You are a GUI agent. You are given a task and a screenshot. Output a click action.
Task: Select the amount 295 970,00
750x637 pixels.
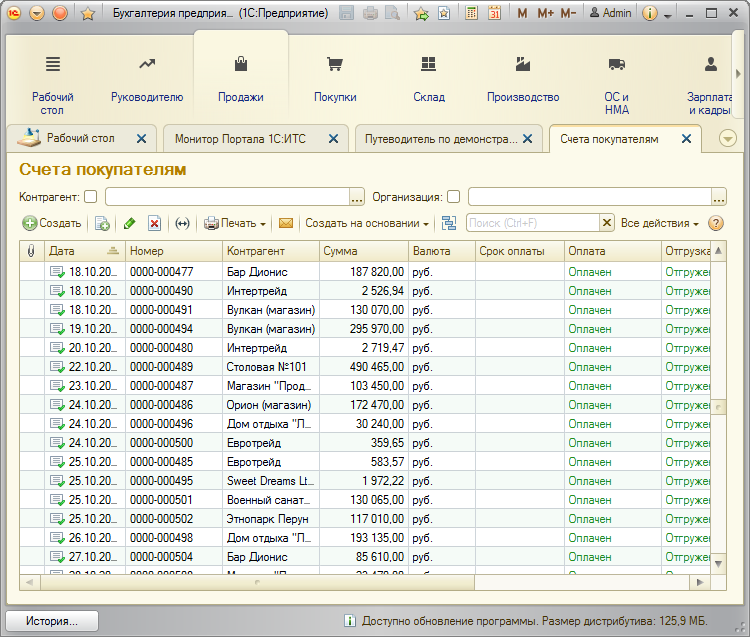tap(377, 329)
